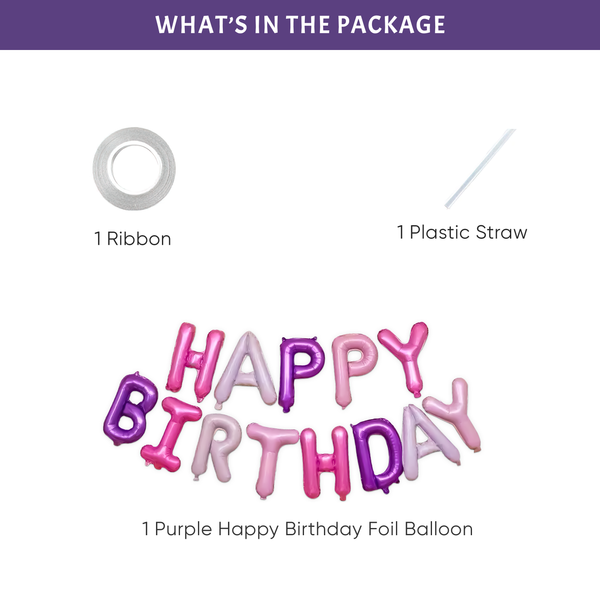The height and width of the screenshot is (600, 600).
Task: Select the "1 Plastic Straw" label
Action: click(x=462, y=232)
